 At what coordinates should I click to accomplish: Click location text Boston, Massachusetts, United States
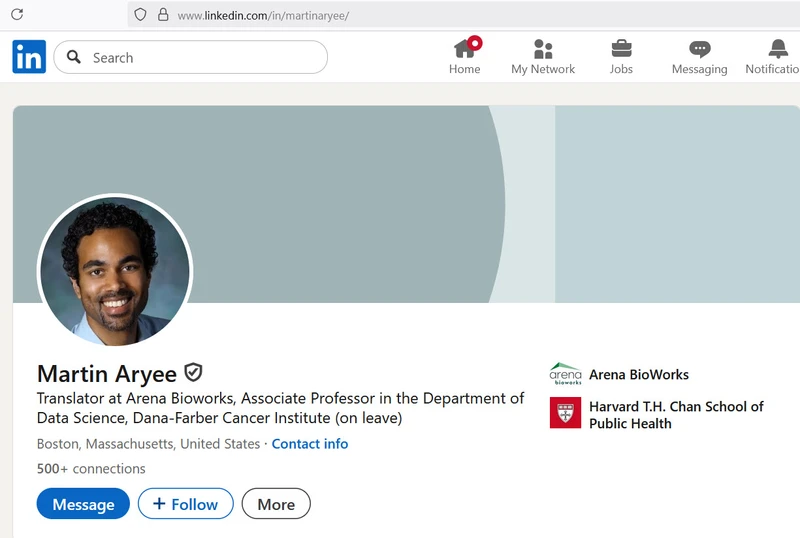148,444
